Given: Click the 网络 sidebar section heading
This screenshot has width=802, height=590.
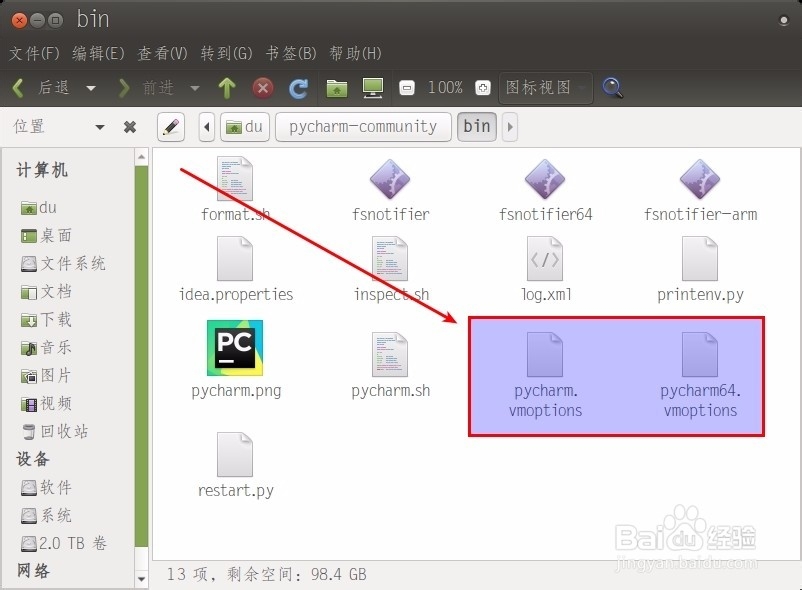Looking at the screenshot, I should click(x=33, y=571).
